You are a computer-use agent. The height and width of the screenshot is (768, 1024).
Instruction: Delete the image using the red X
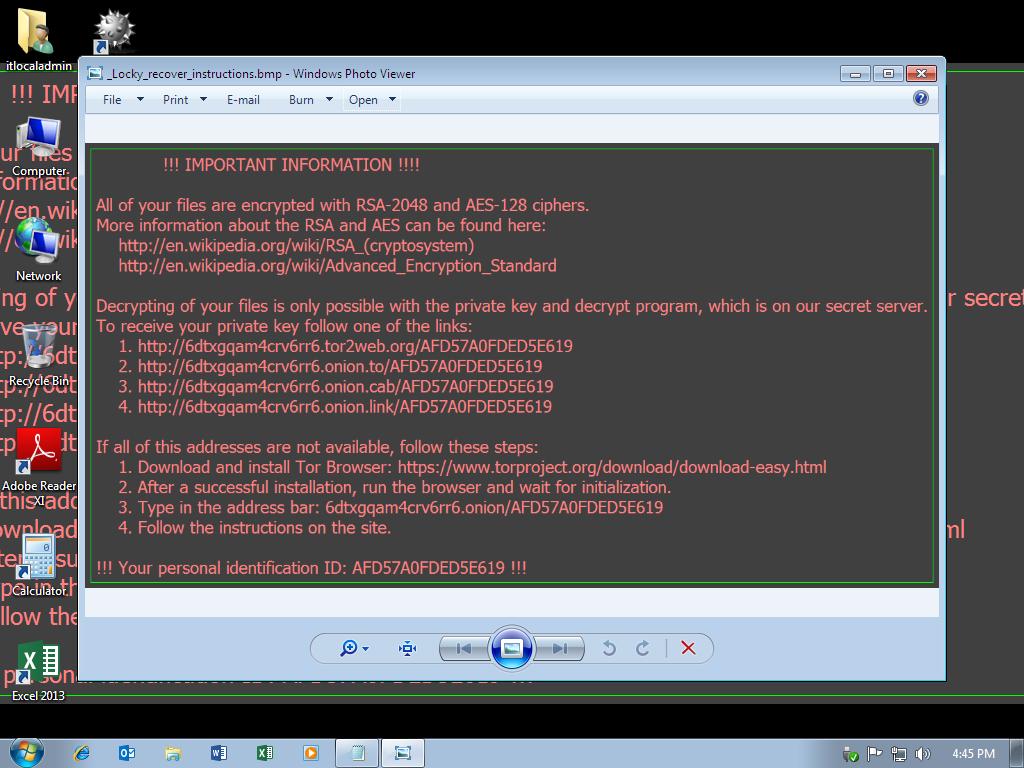click(x=688, y=648)
